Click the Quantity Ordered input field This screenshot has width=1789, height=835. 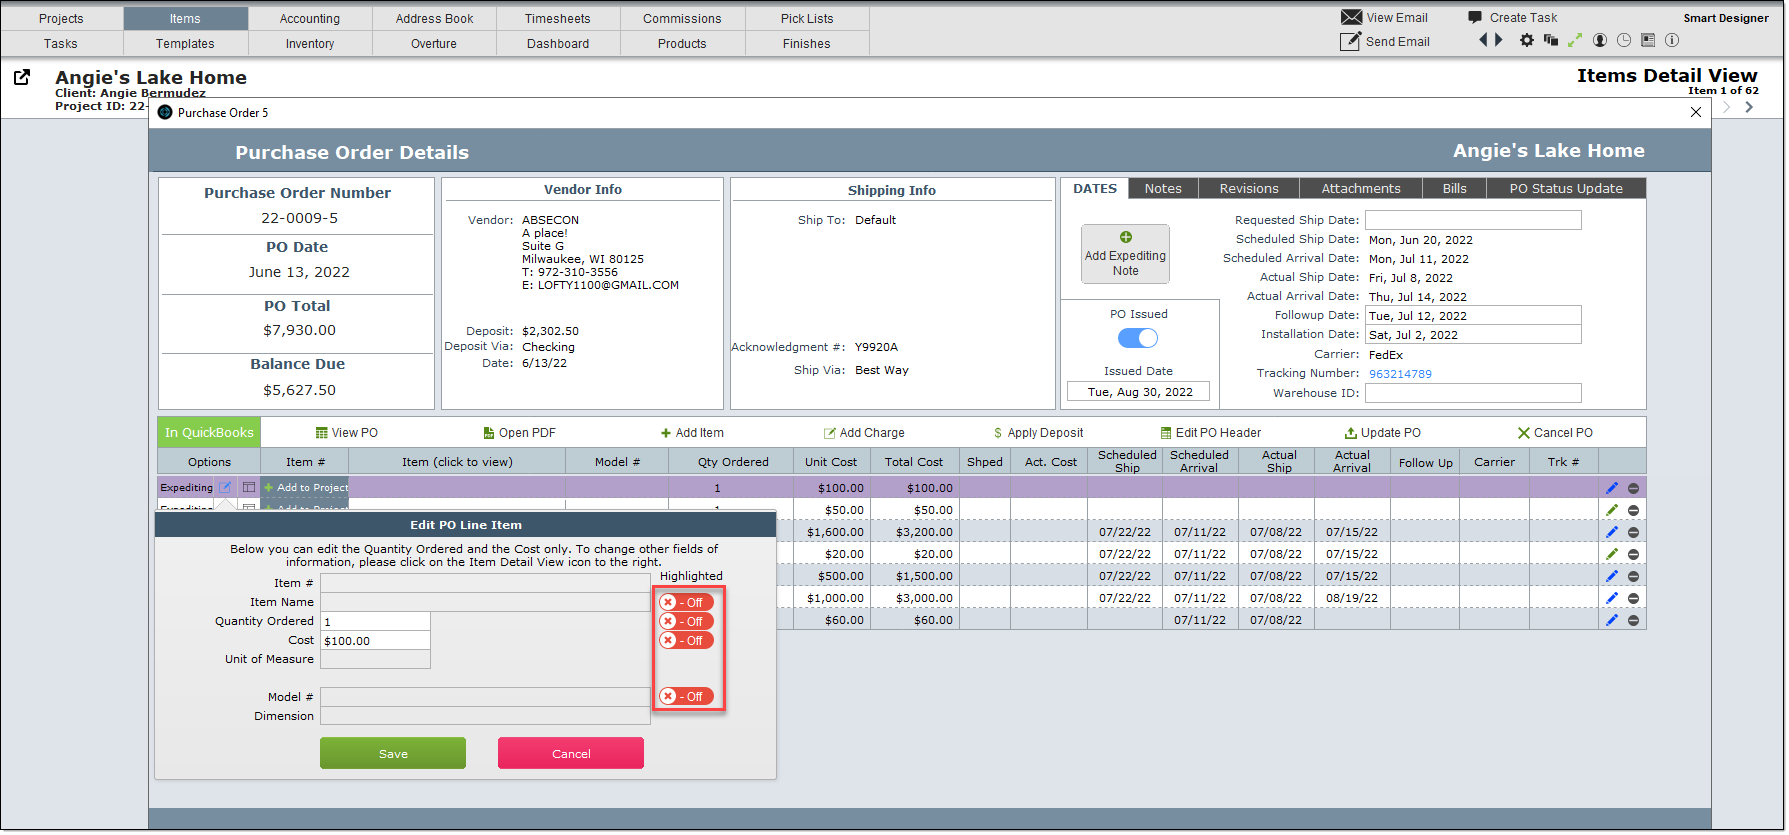pos(375,621)
